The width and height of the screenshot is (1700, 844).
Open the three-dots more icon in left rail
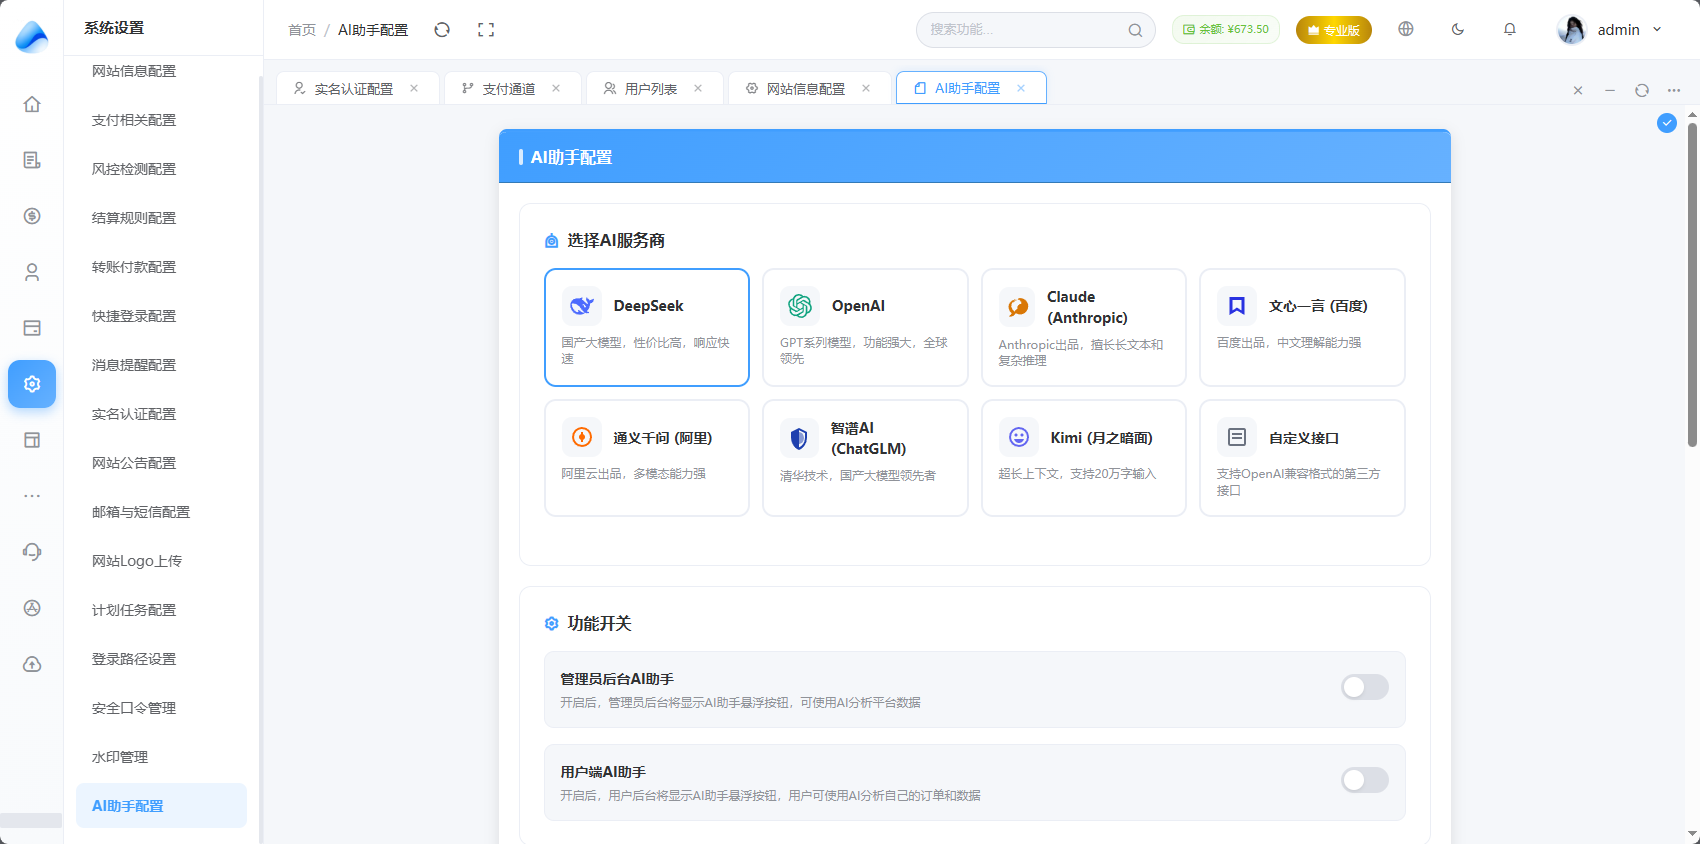(32, 496)
